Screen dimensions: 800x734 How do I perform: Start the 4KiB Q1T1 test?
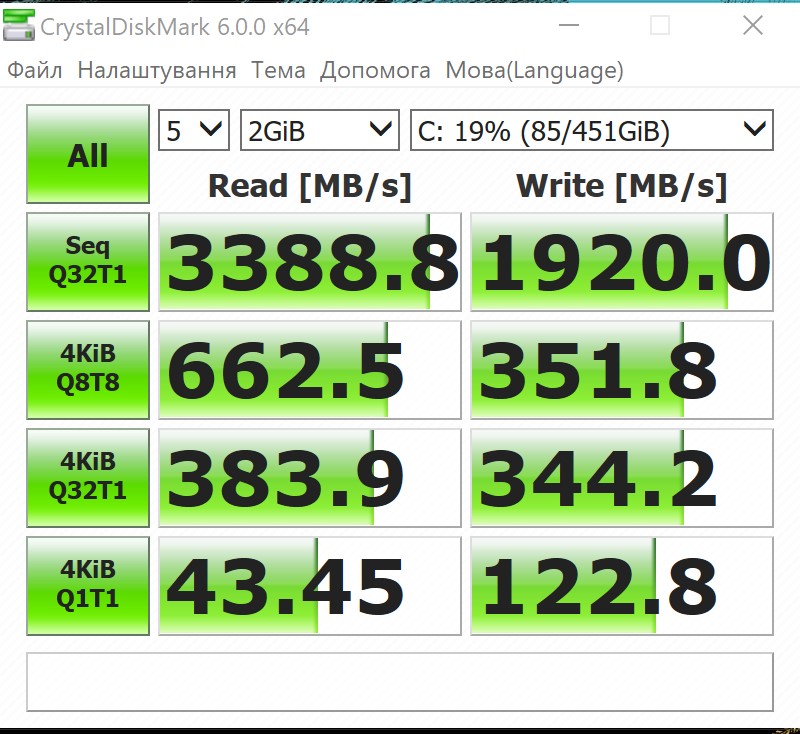pyautogui.click(x=88, y=586)
